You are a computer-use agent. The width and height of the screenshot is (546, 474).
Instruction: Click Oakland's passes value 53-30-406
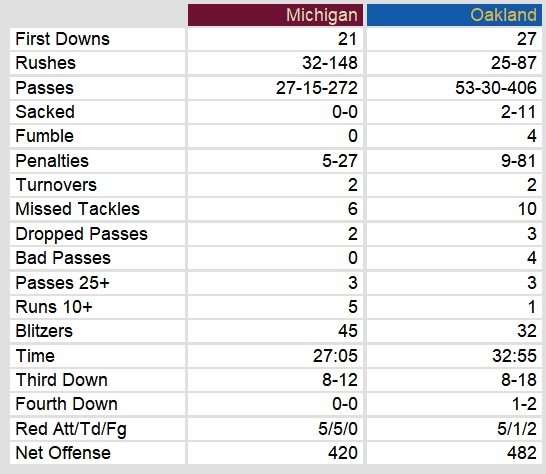pos(496,87)
